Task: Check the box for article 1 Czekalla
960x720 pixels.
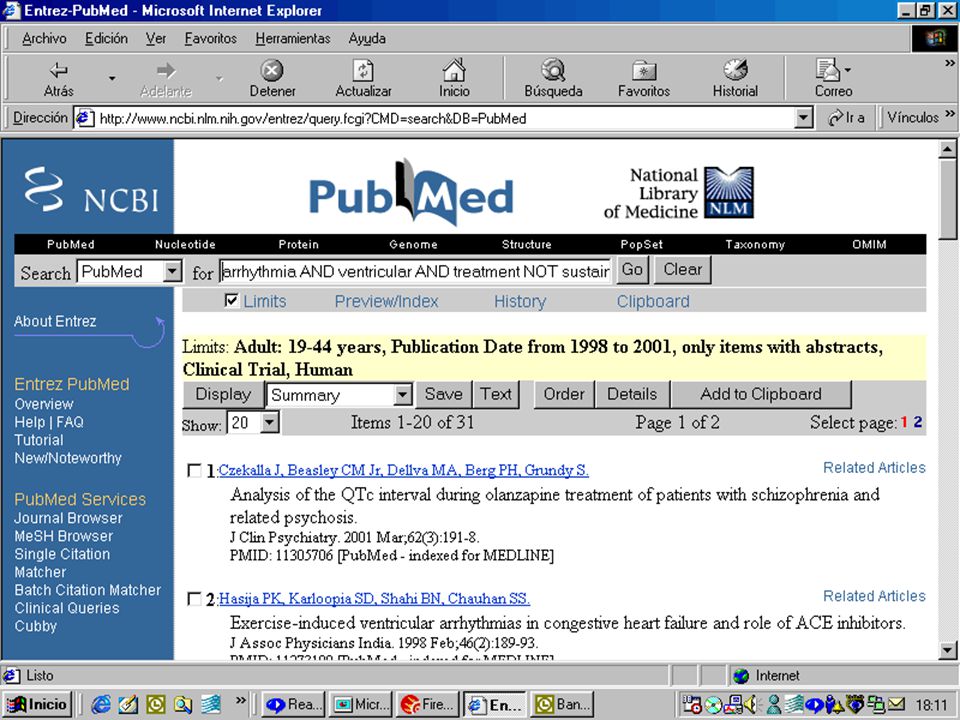Action: point(193,470)
